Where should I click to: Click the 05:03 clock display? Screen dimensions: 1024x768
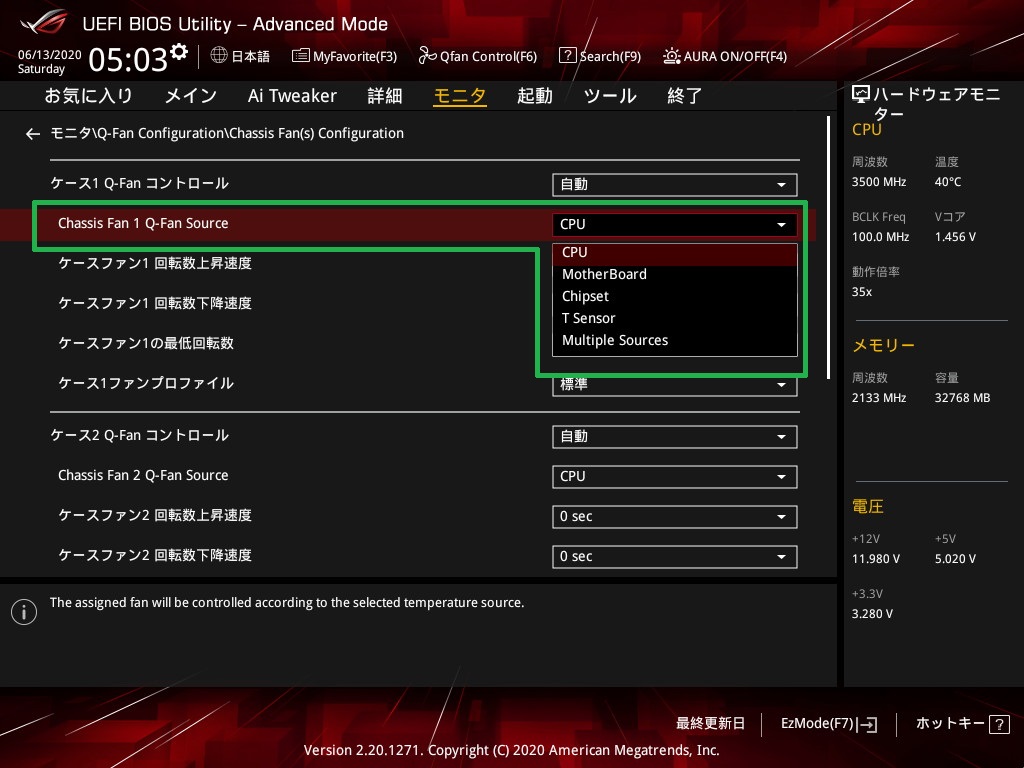(x=128, y=60)
